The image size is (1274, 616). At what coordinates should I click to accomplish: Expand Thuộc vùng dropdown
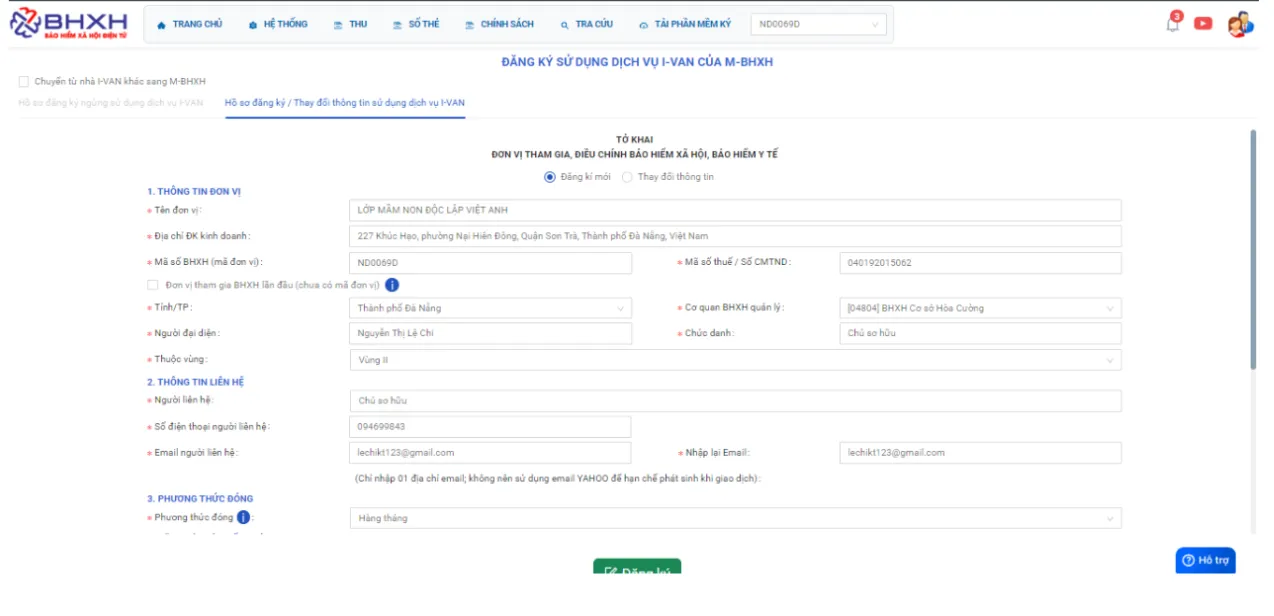(735, 360)
